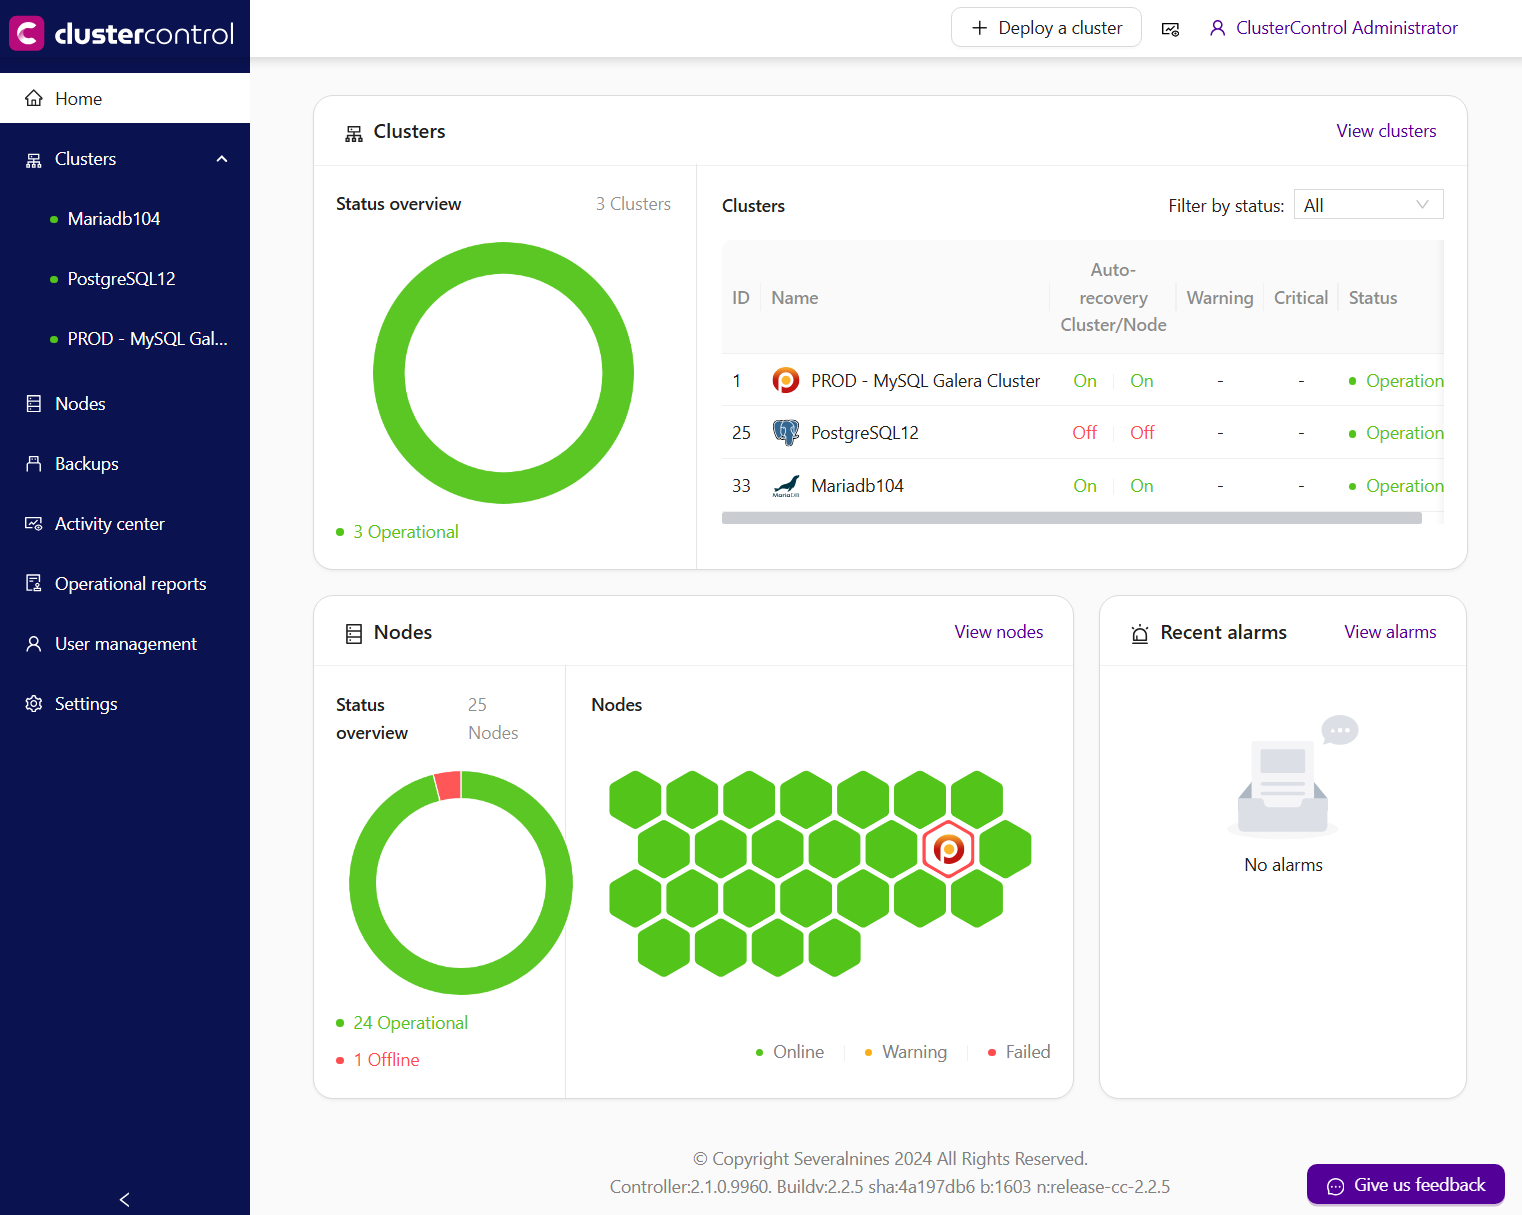Click the Deploy a cluster button

(x=1046, y=28)
